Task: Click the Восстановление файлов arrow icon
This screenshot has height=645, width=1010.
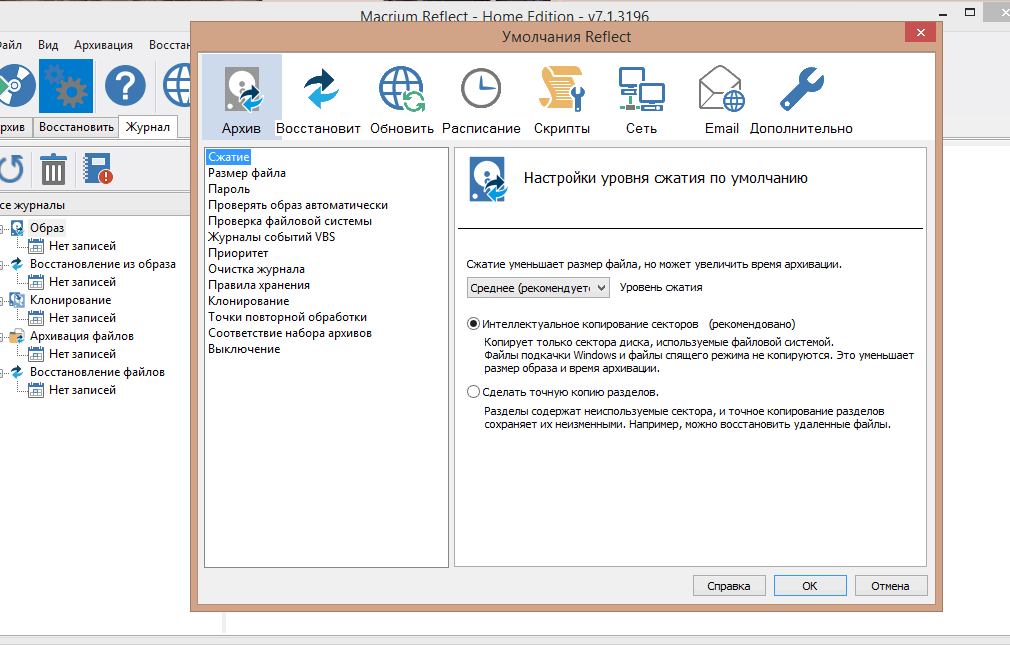Action: point(17,372)
